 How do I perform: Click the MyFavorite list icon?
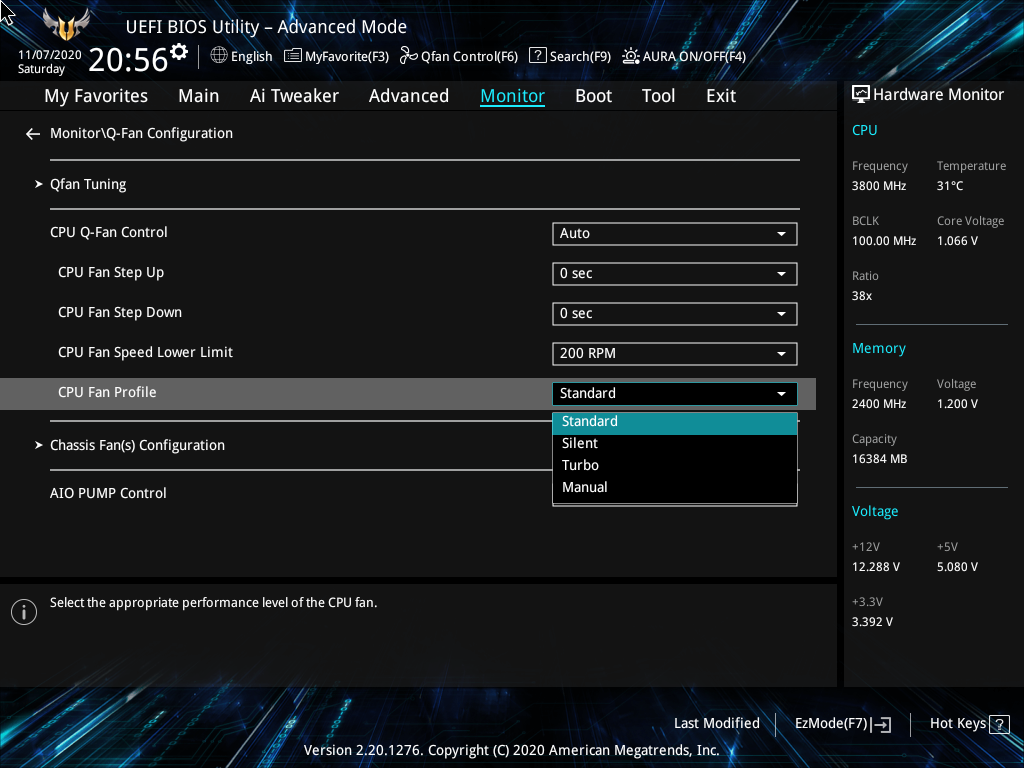(293, 56)
